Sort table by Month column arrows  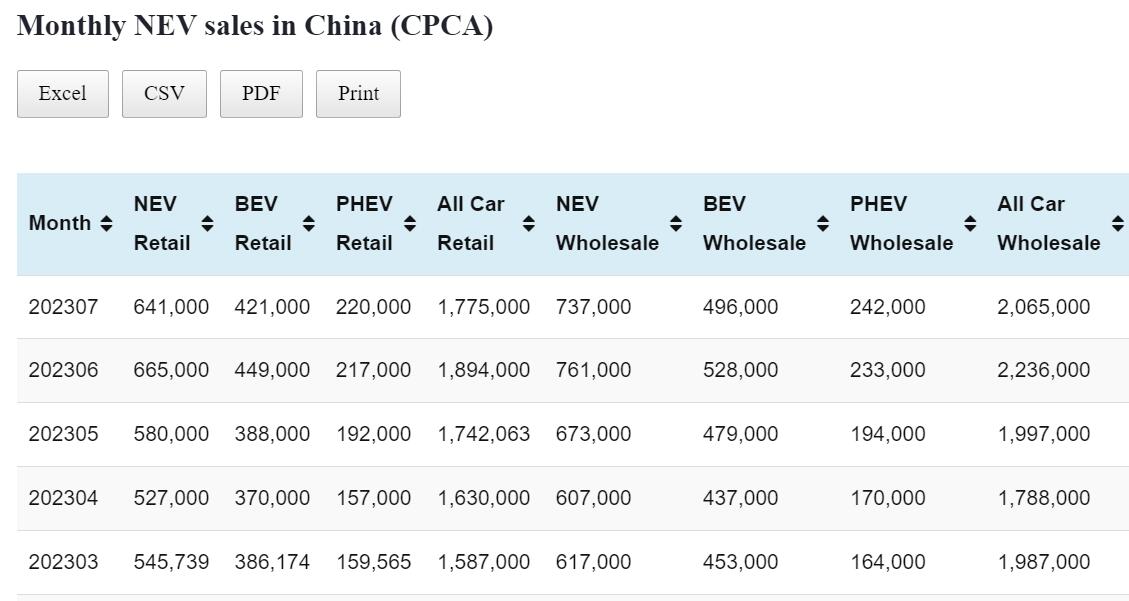pyautogui.click(x=106, y=224)
